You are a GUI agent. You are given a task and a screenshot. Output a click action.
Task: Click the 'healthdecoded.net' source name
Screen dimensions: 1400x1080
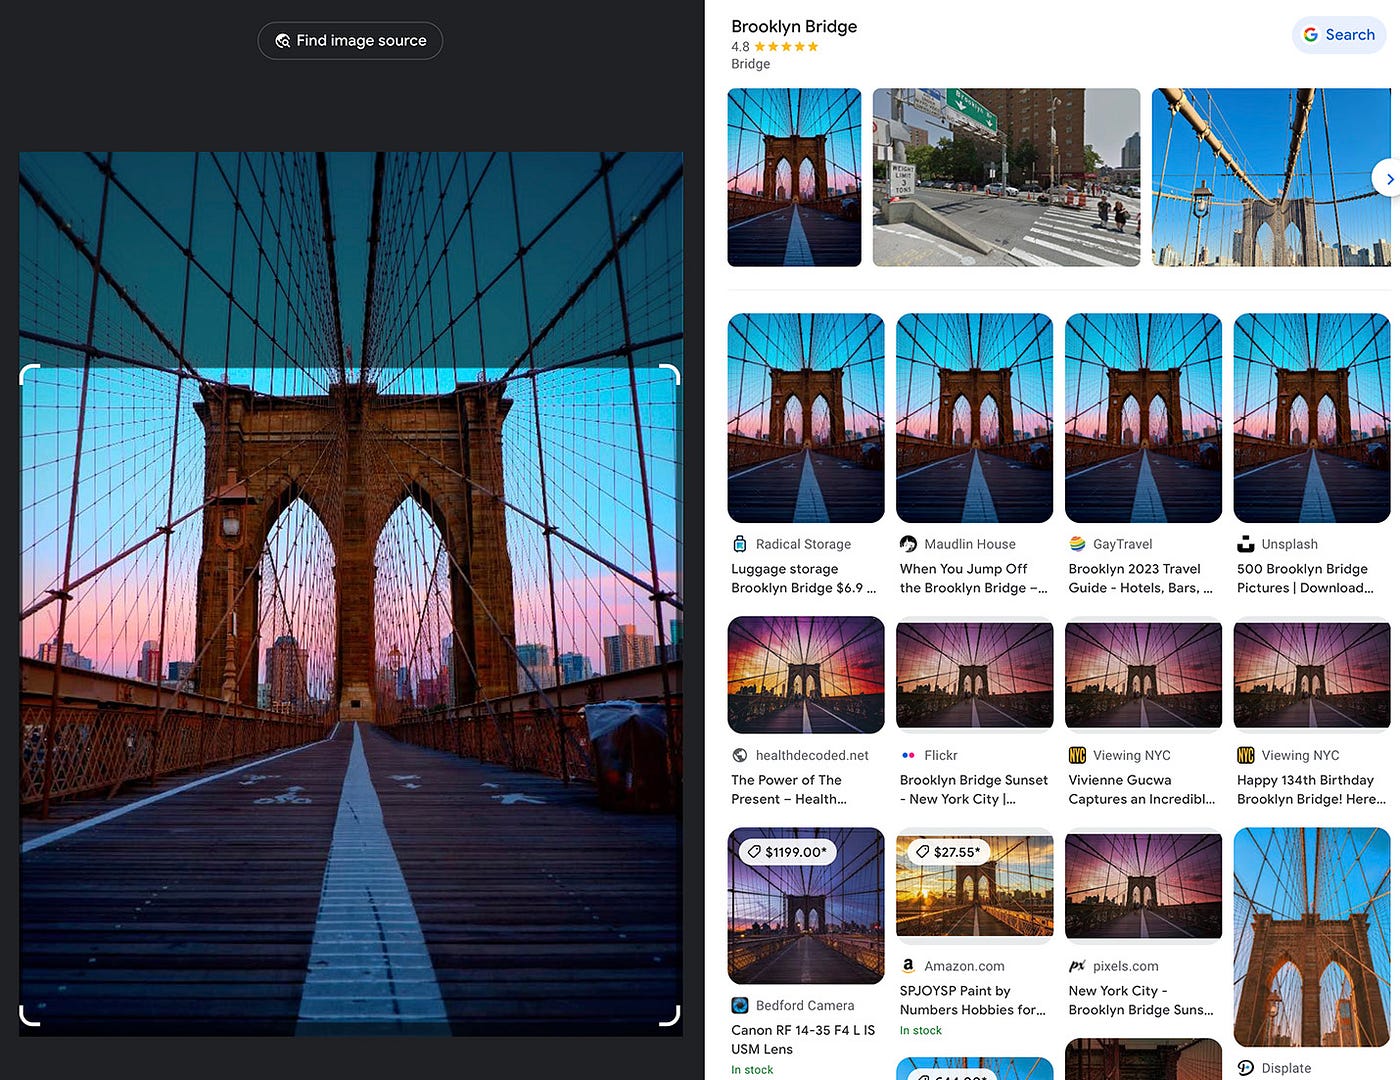click(812, 755)
